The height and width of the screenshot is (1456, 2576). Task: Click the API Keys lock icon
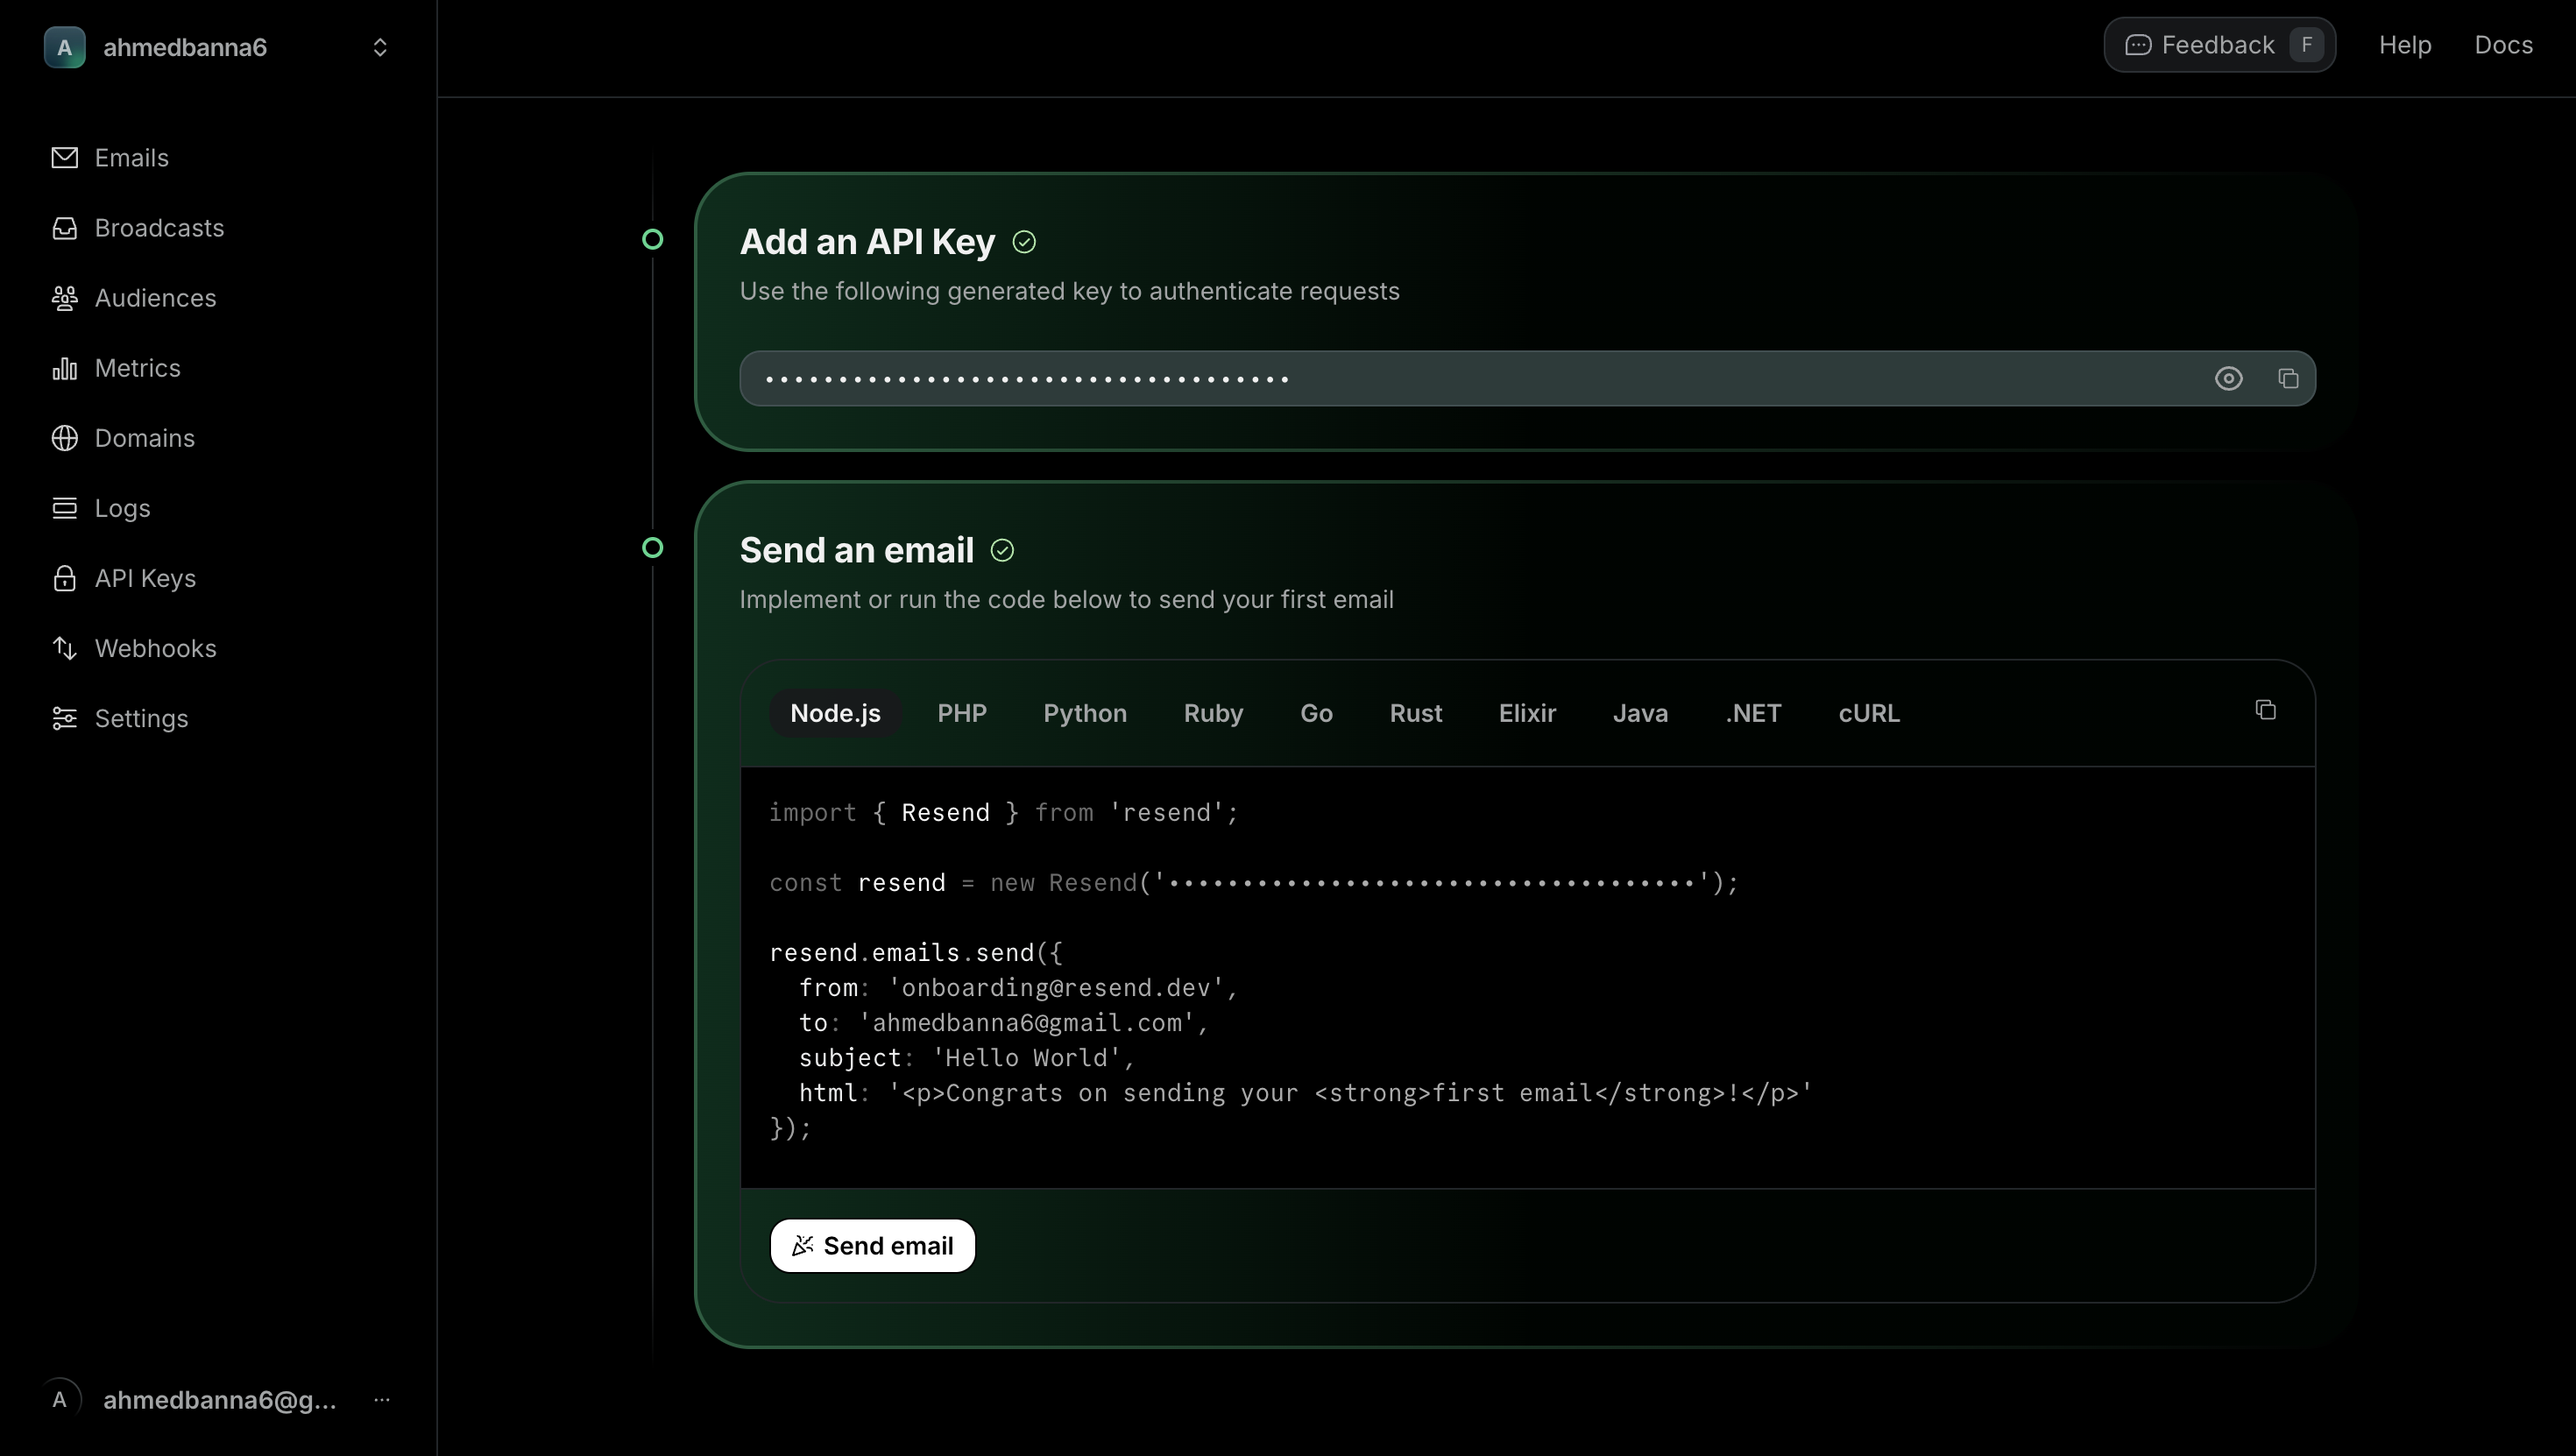point(65,578)
